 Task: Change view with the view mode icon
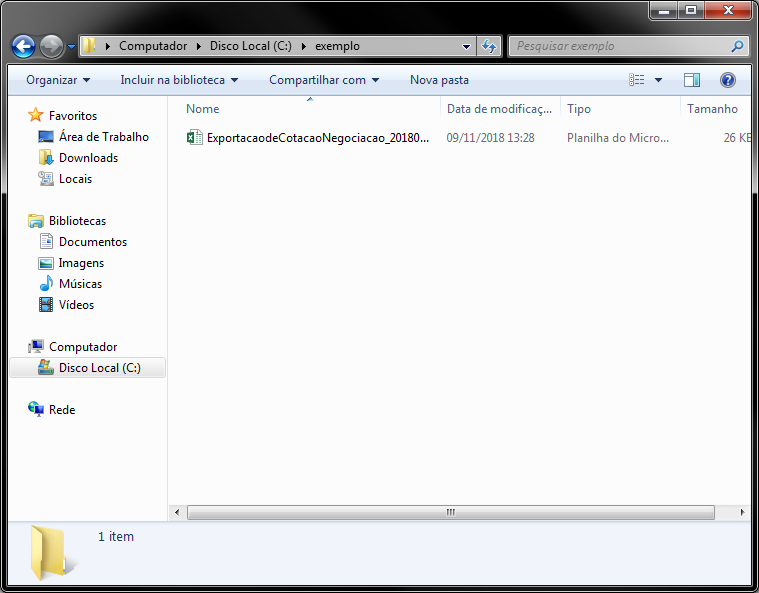click(x=637, y=80)
